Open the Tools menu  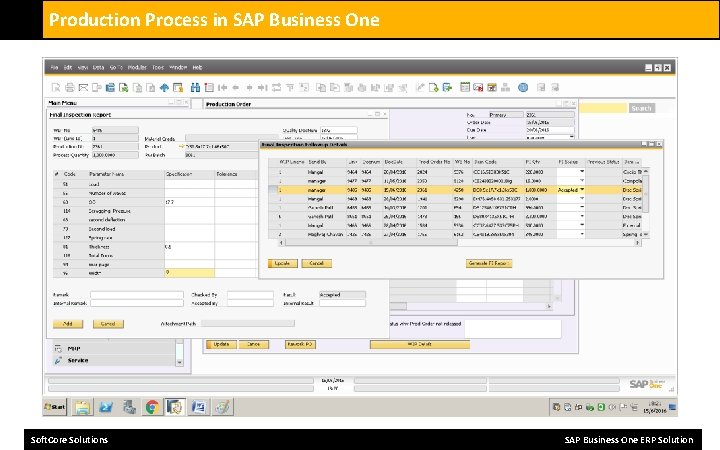158,68
